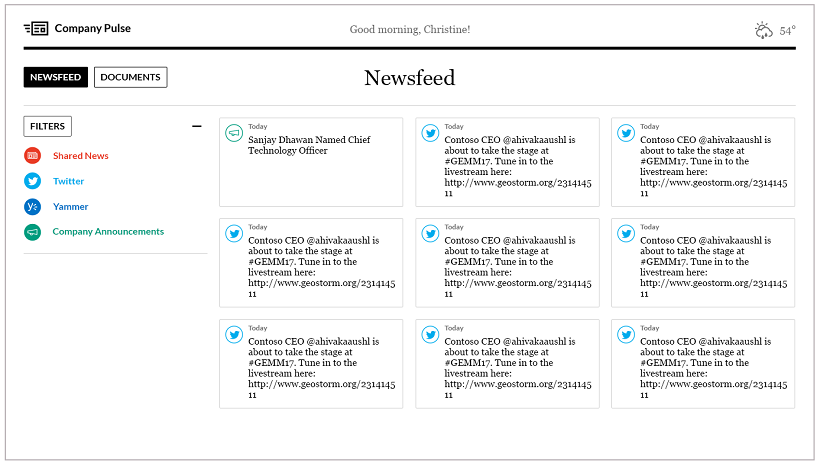Click megaphone icon on Sanjay Dhawan card

tap(234, 132)
